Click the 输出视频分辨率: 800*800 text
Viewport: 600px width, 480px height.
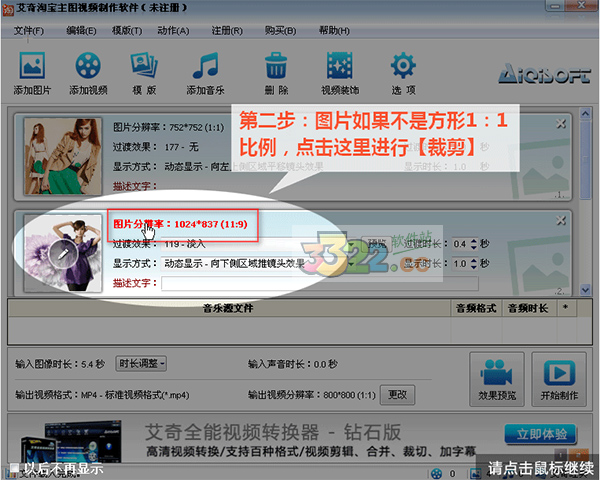(x=311, y=395)
